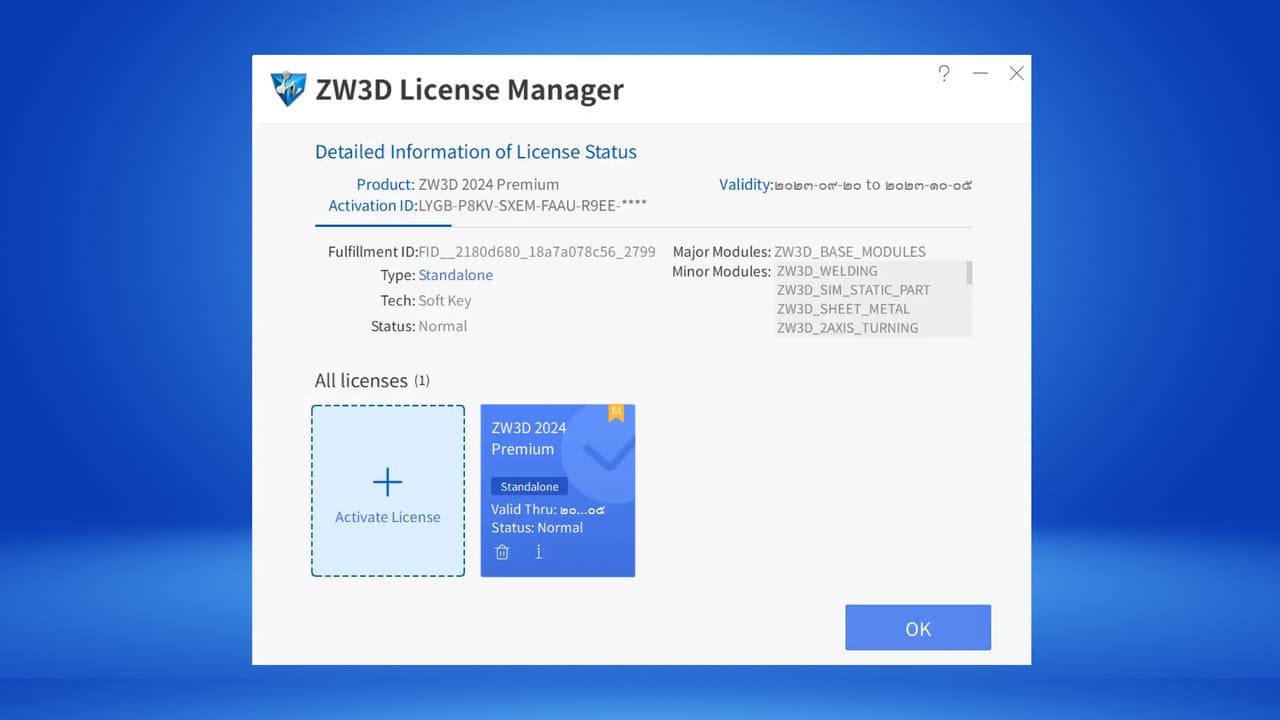This screenshot has width=1280, height=720.
Task: Open help via the question mark icon
Action: point(943,73)
